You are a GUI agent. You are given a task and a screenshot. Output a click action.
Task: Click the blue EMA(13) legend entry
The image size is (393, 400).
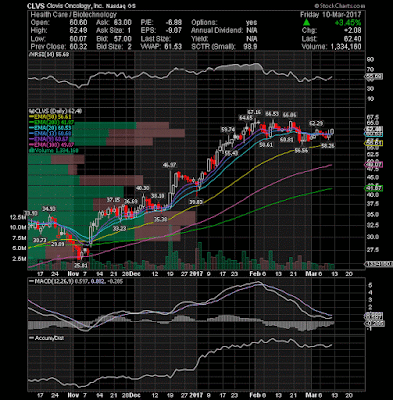(x=50, y=133)
